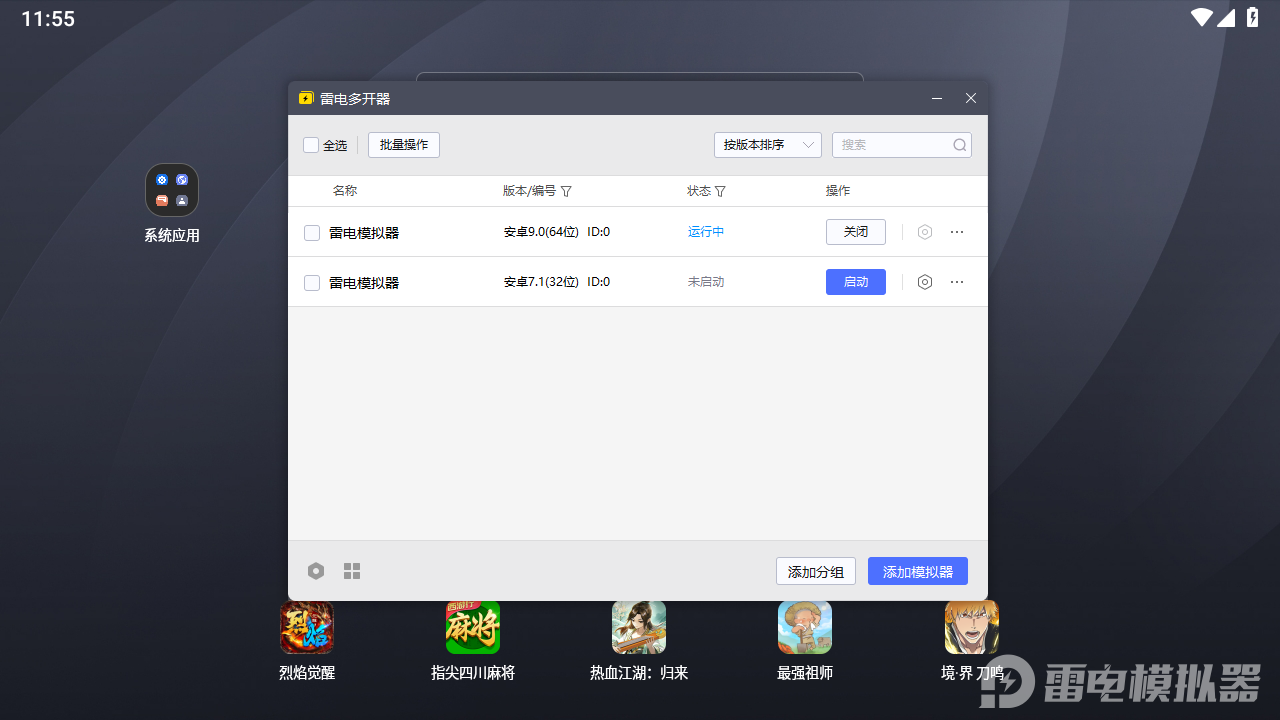1280x720 pixels.
Task: Launch the 境·界 刀鸣 game icon
Action: [972, 627]
